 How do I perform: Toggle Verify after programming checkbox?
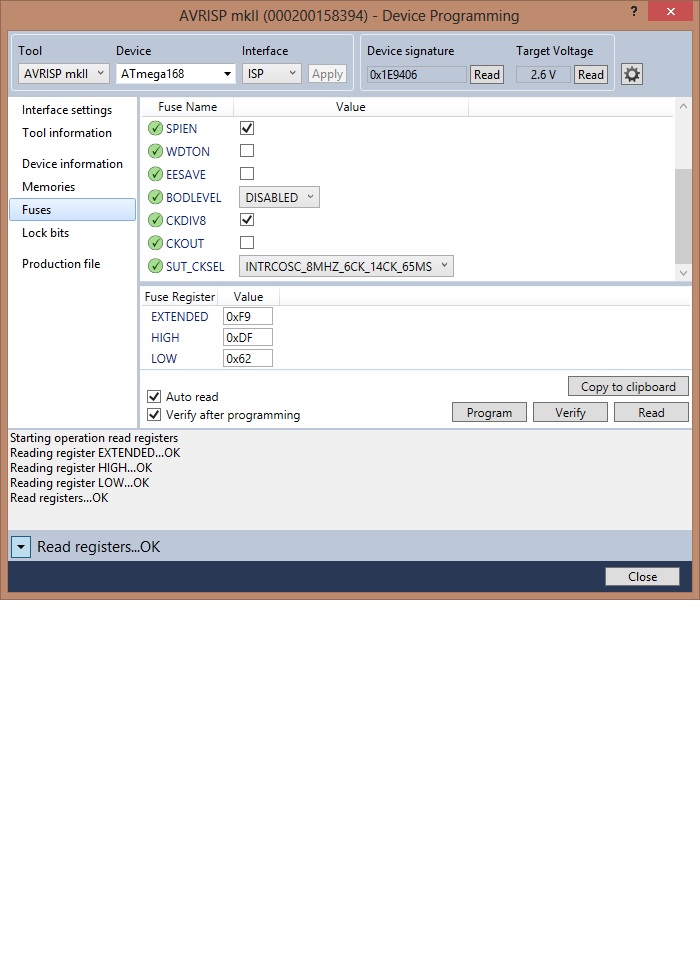click(x=153, y=414)
